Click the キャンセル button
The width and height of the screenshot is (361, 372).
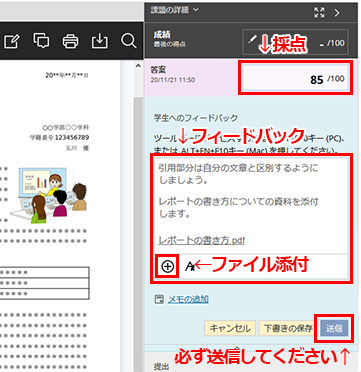230,328
